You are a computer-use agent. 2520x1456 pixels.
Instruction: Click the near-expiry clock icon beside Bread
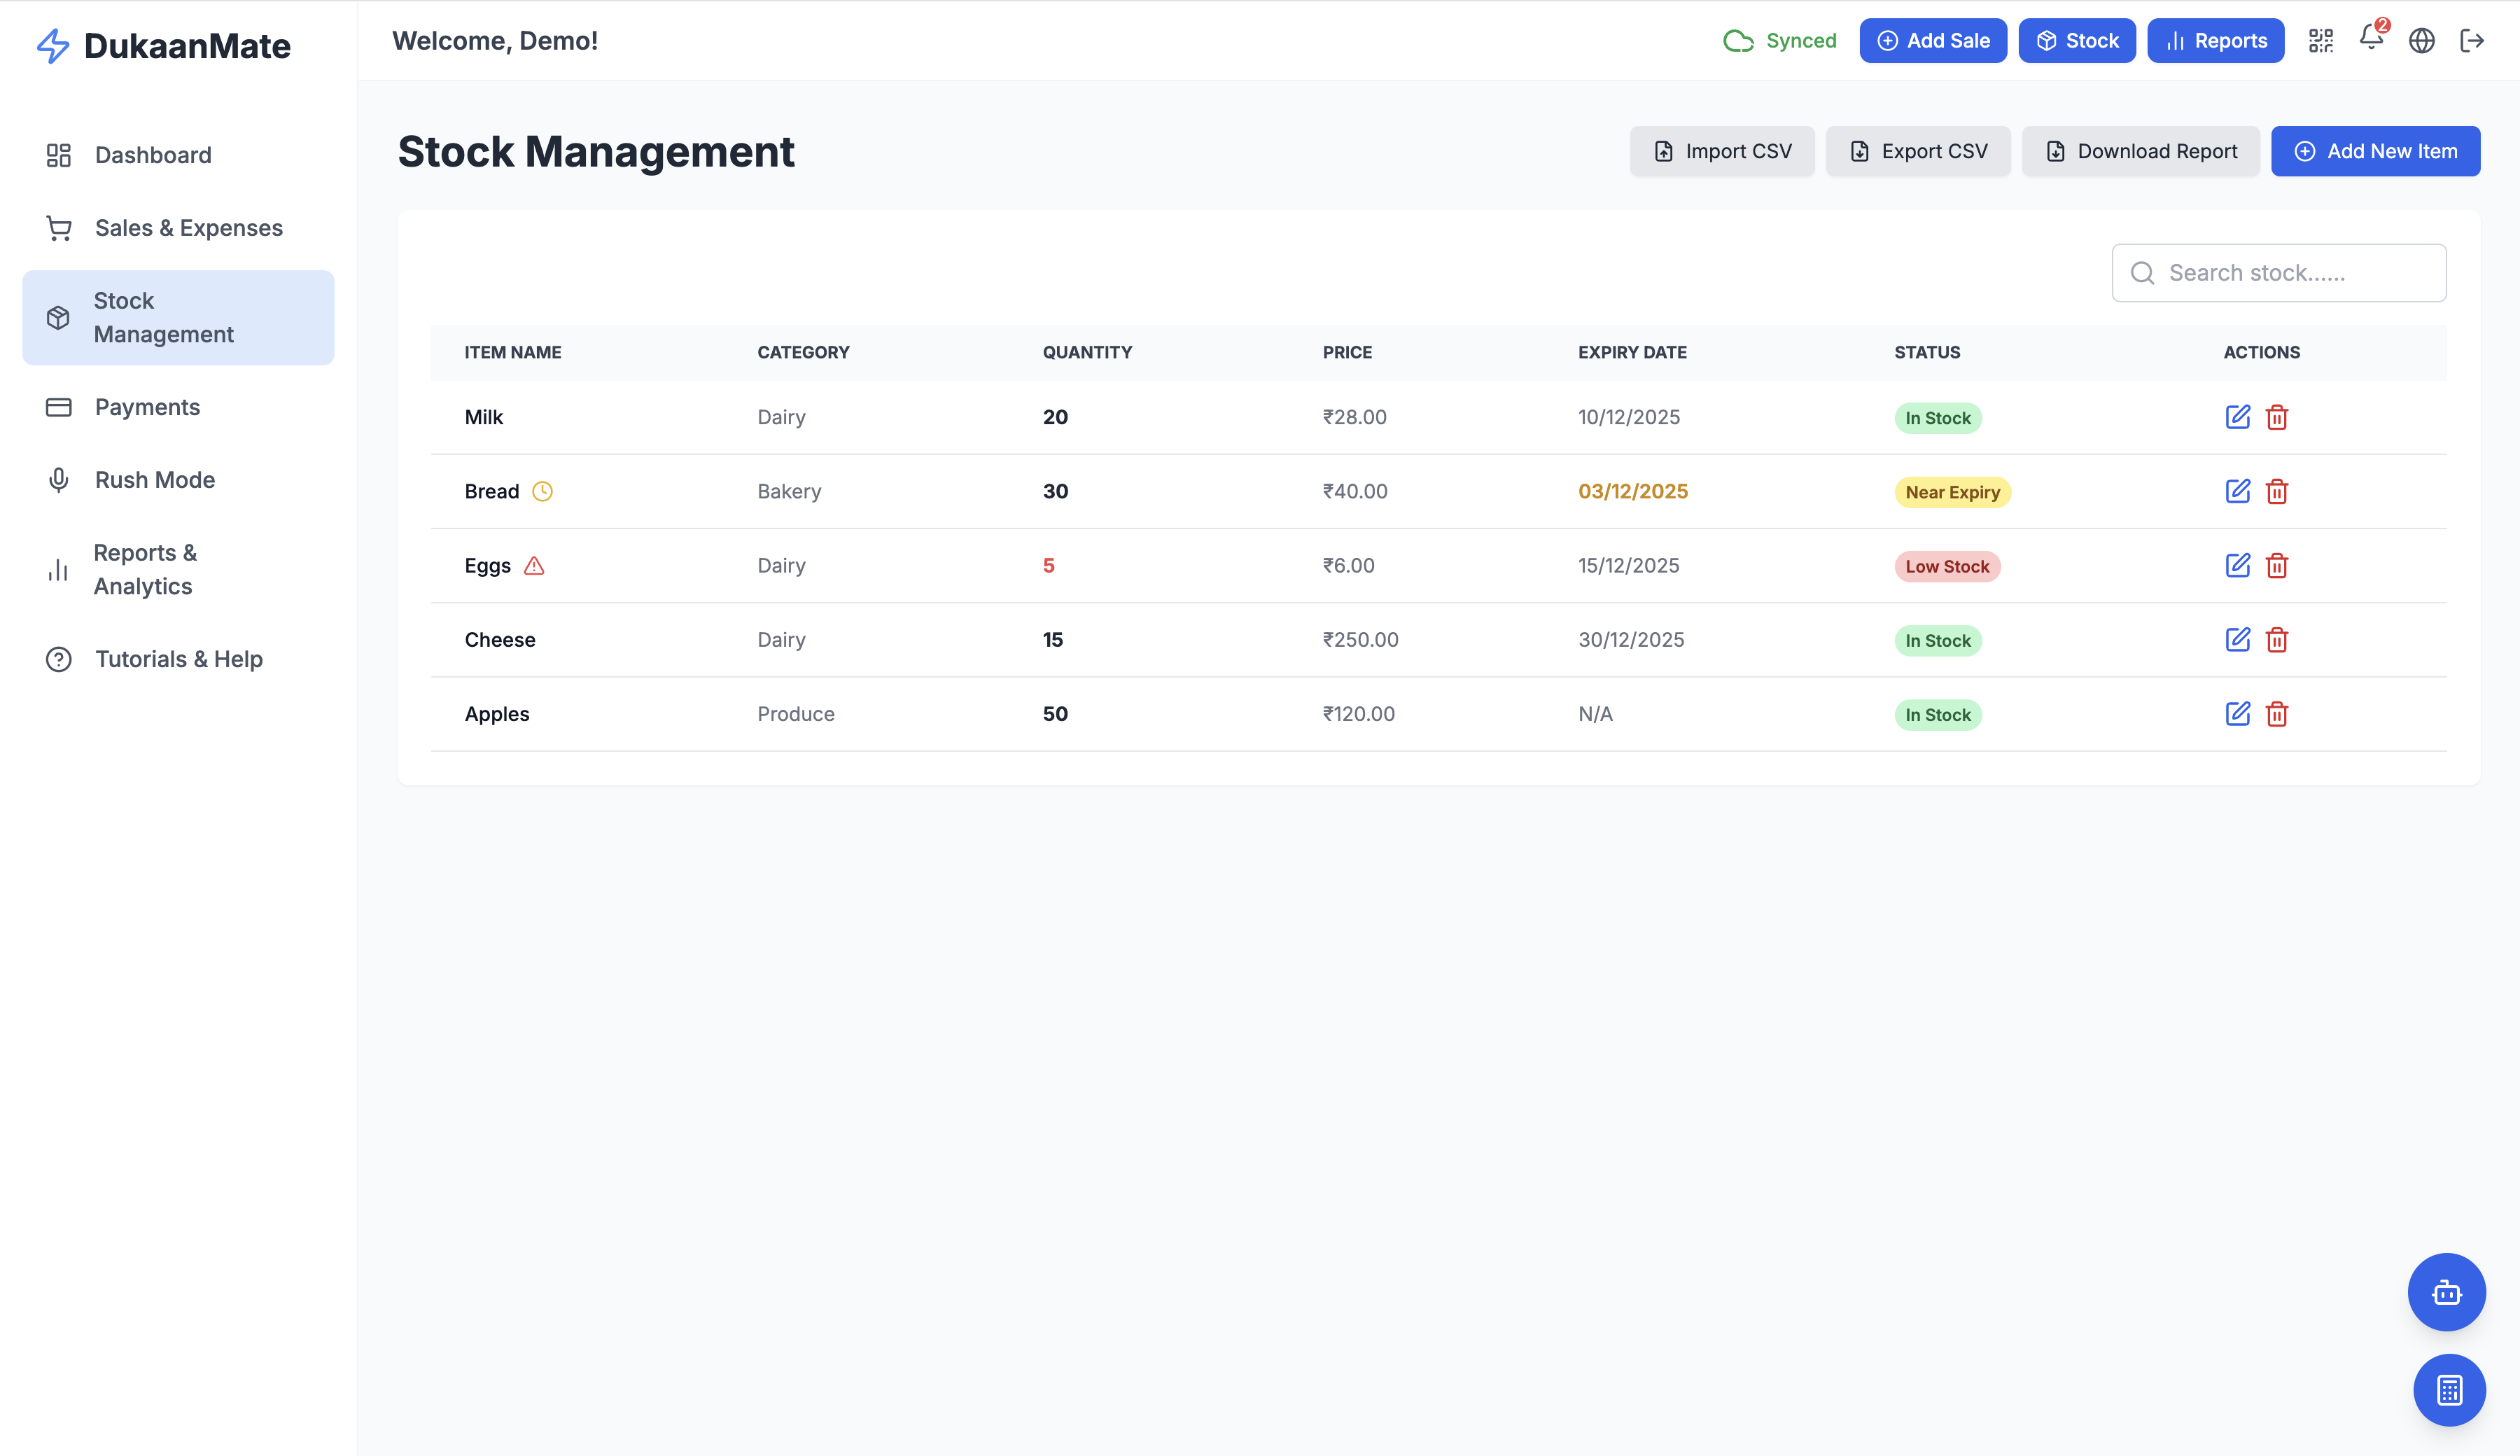point(542,491)
